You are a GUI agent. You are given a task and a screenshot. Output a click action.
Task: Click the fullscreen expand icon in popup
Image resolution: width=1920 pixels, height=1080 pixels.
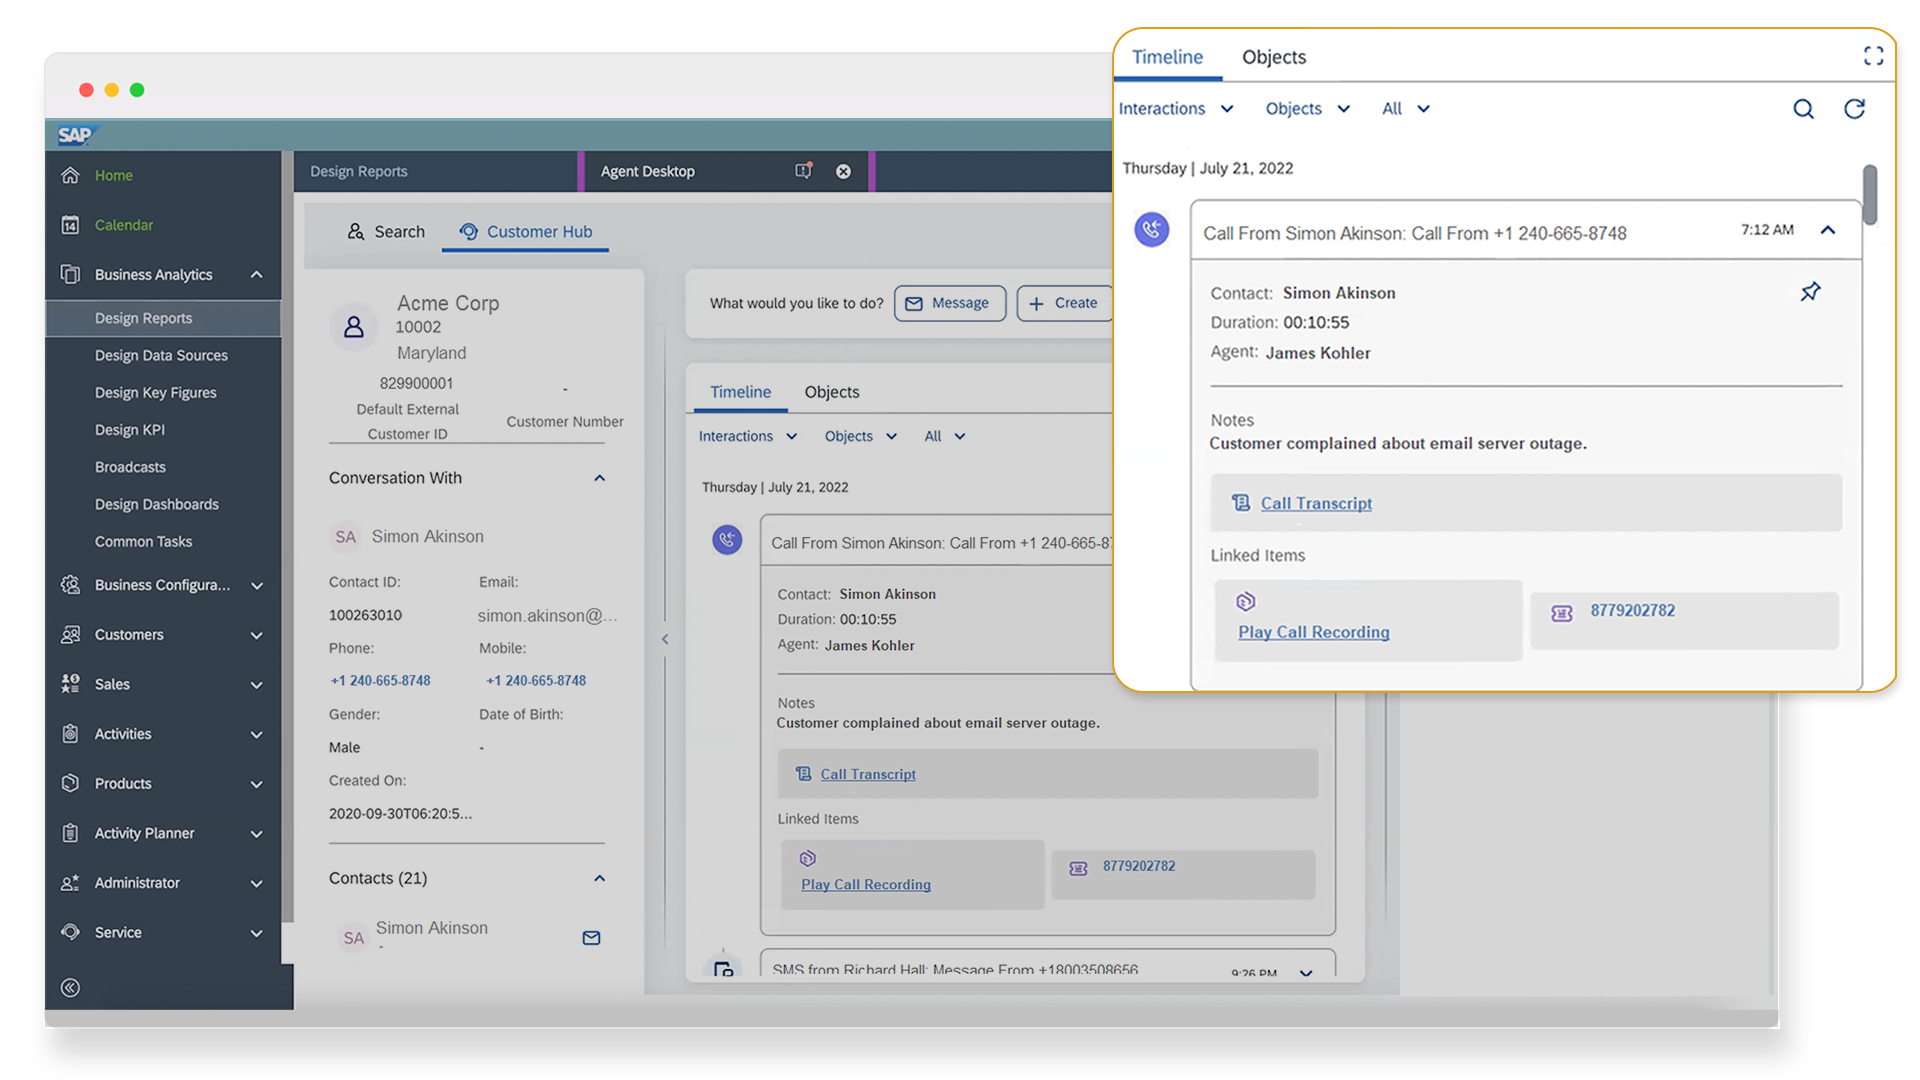tap(1873, 56)
